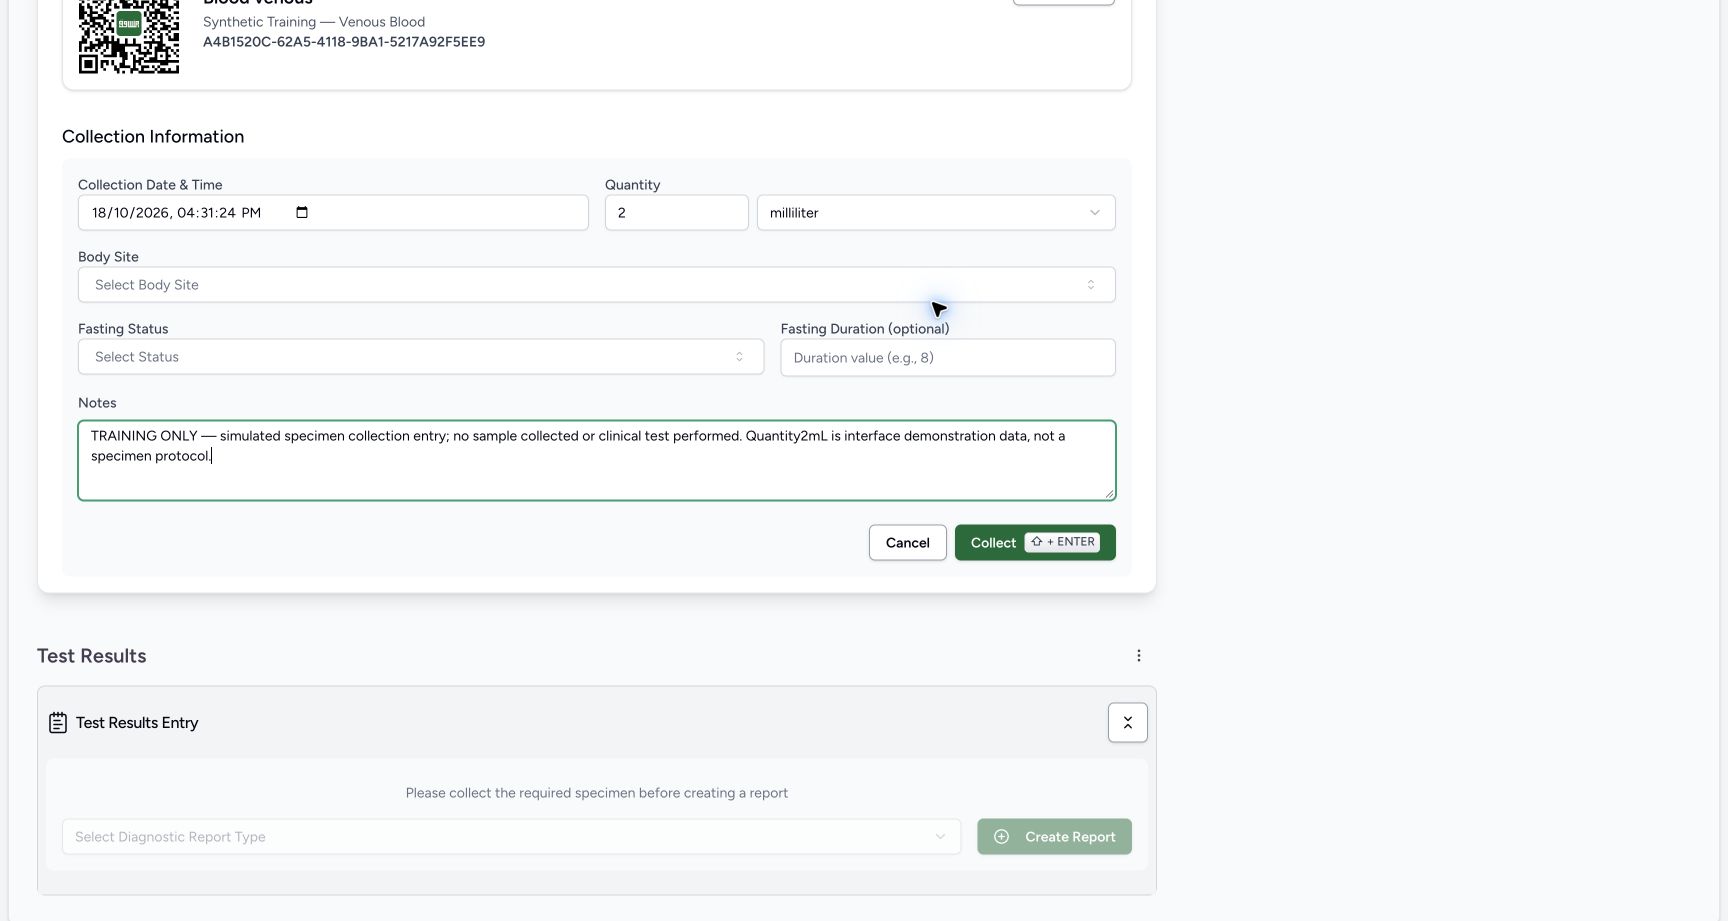The image size is (1728, 921).
Task: Edit the Quantity value field
Action: (676, 213)
